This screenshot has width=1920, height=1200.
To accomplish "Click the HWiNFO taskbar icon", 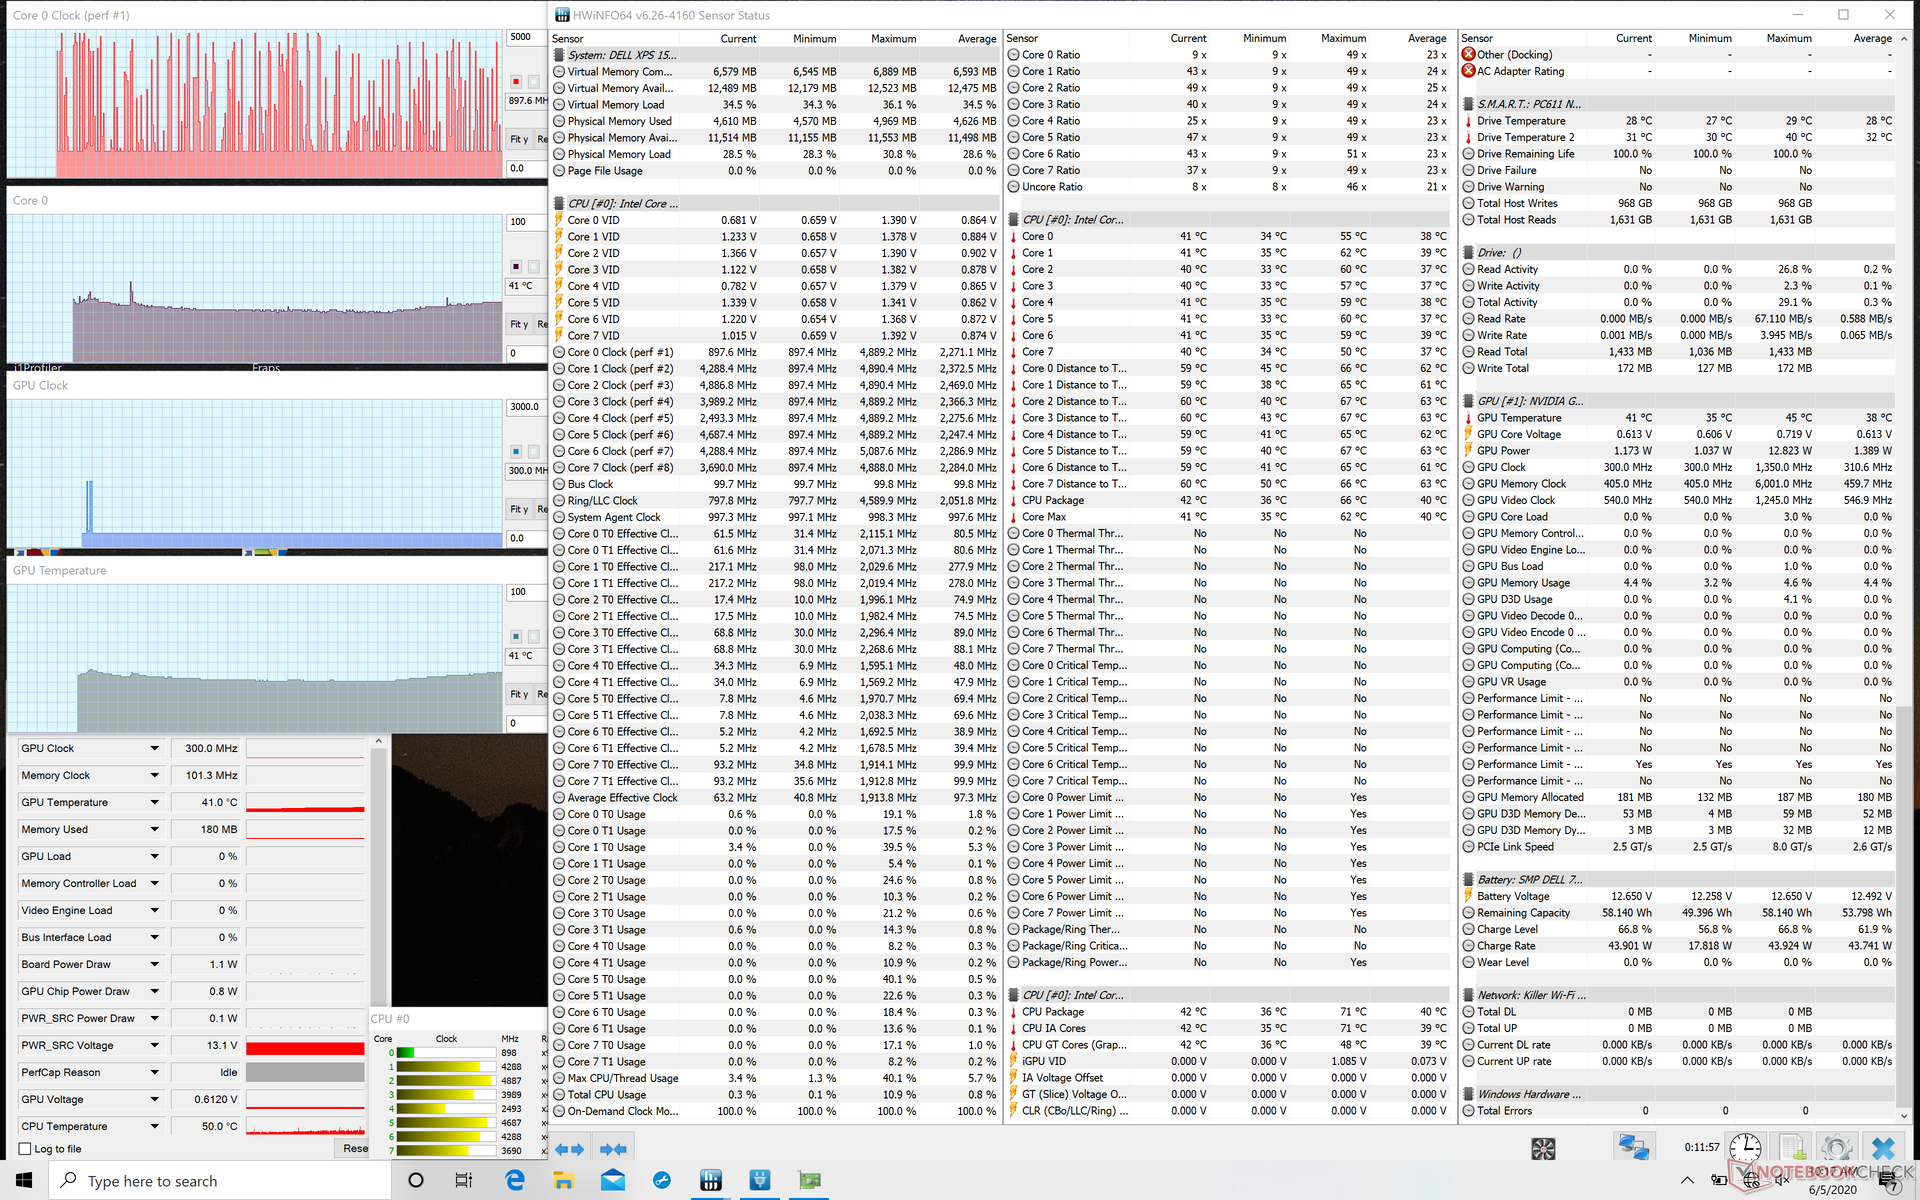I will [710, 1180].
